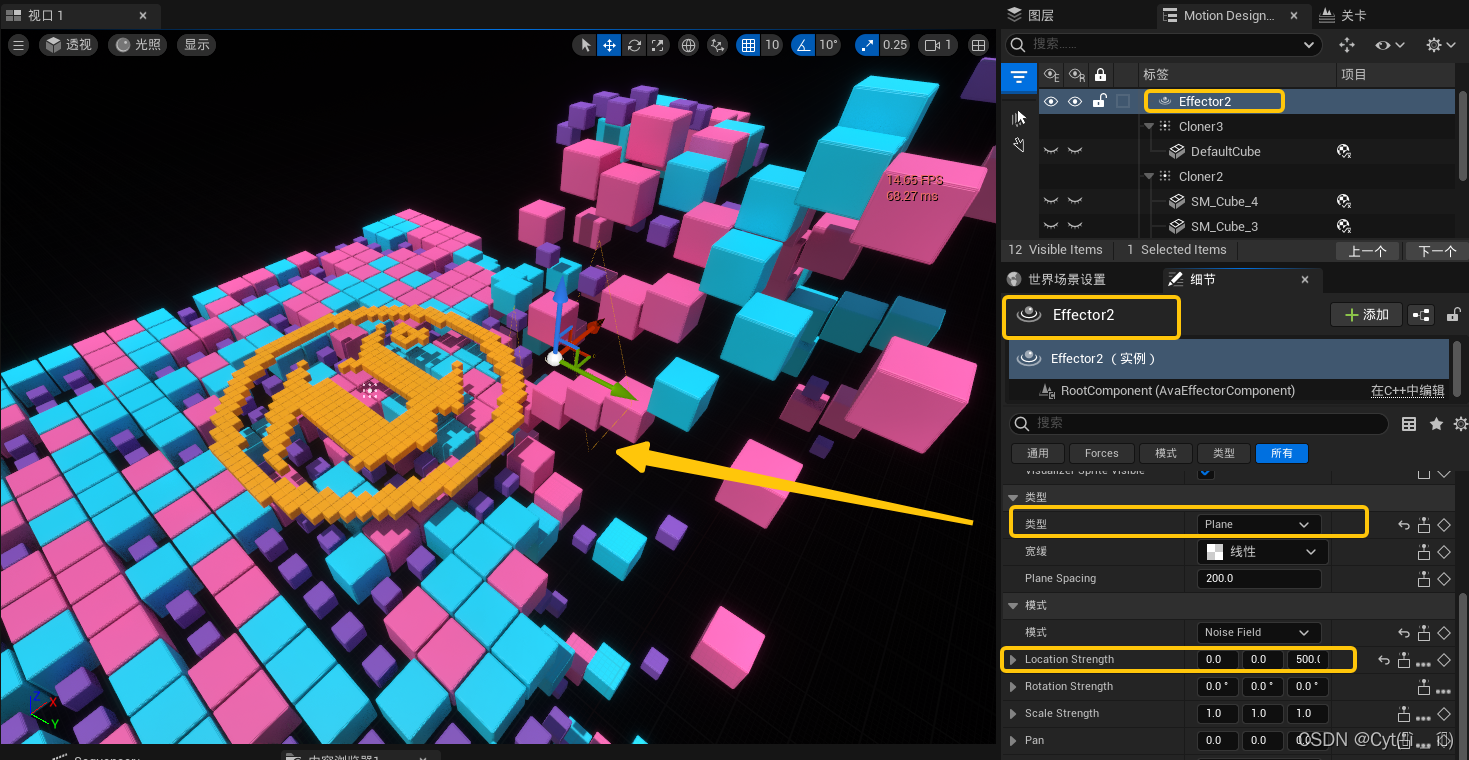Expand the Location Strength property
The width and height of the screenshot is (1469, 760).
1013,659
